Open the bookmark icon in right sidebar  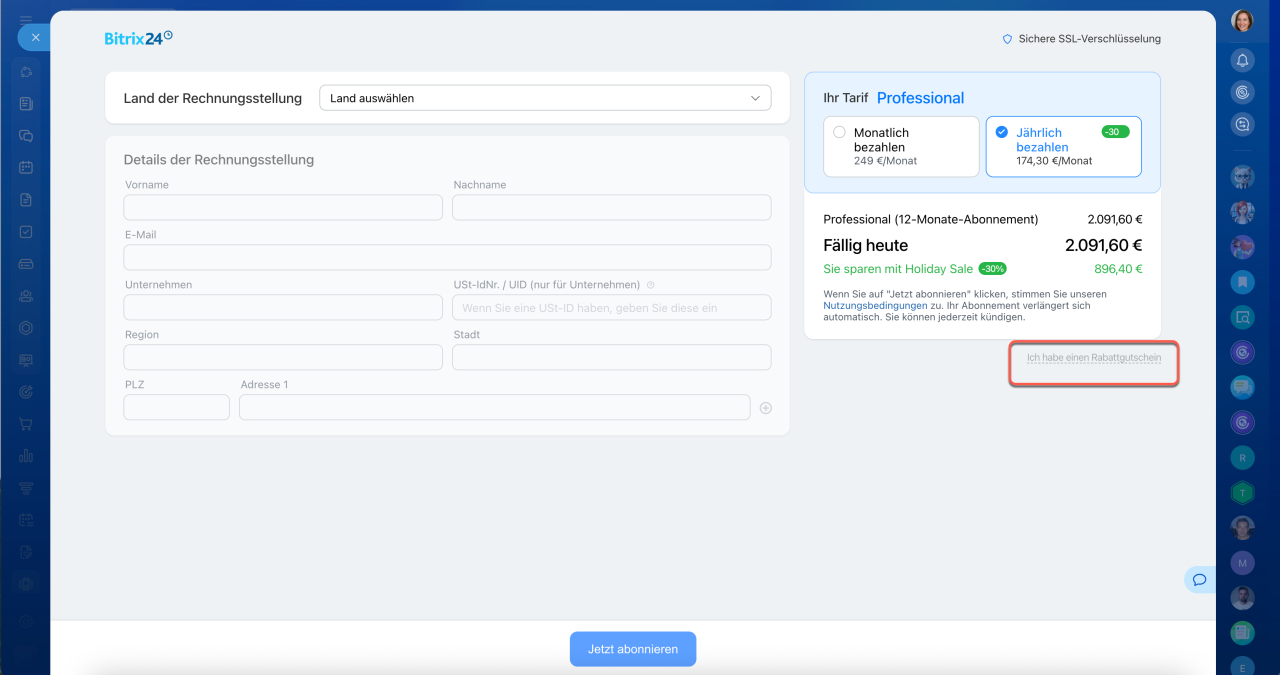tap(1242, 282)
